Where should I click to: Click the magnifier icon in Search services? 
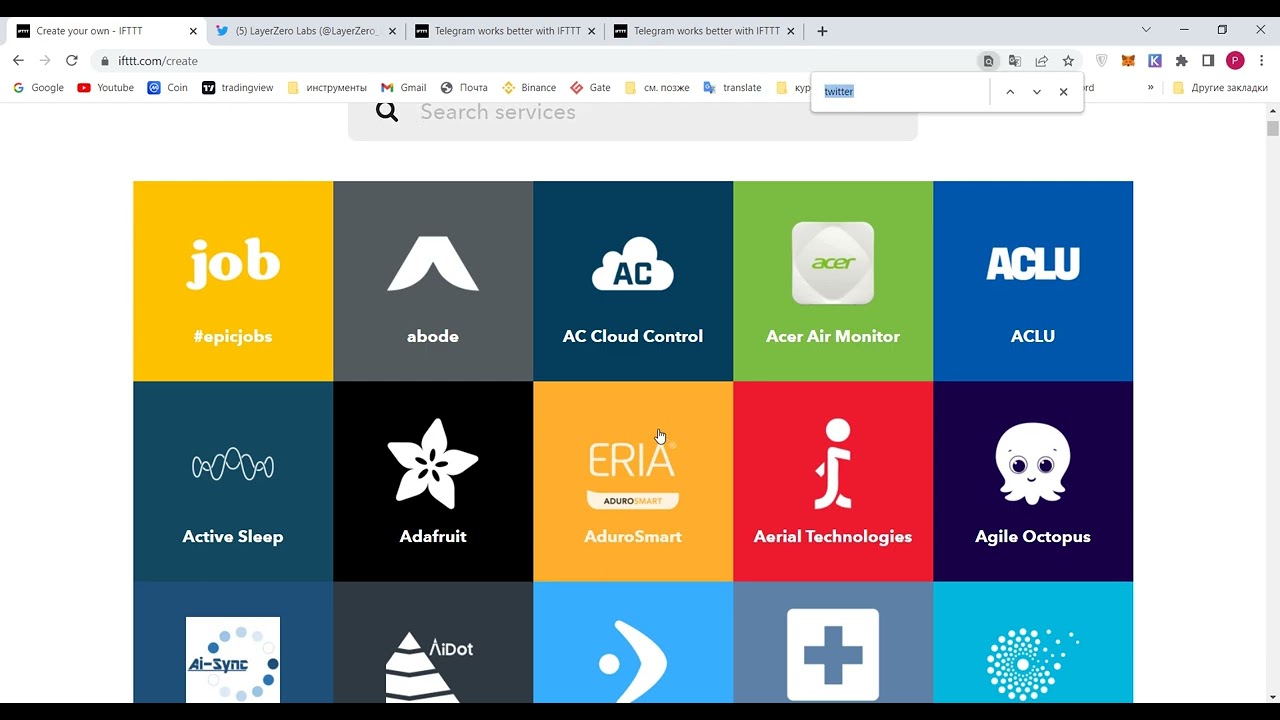[x=387, y=112]
